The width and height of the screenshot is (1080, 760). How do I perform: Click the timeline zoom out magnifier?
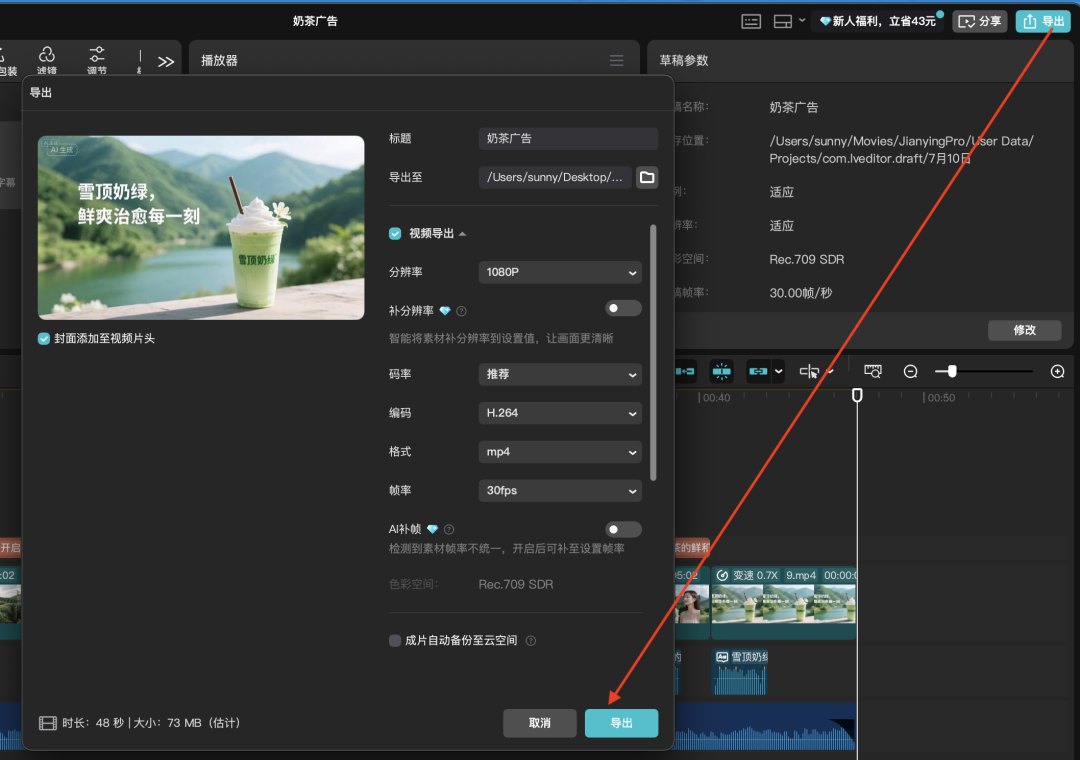(x=910, y=371)
